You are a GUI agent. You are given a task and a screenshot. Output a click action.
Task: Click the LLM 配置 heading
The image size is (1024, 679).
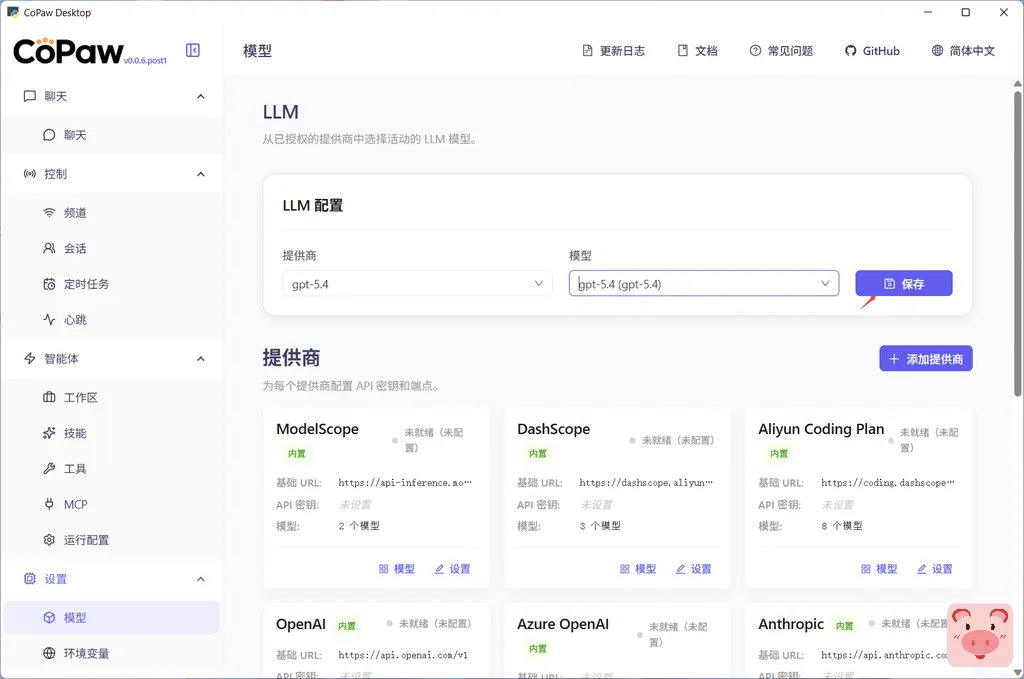313,206
